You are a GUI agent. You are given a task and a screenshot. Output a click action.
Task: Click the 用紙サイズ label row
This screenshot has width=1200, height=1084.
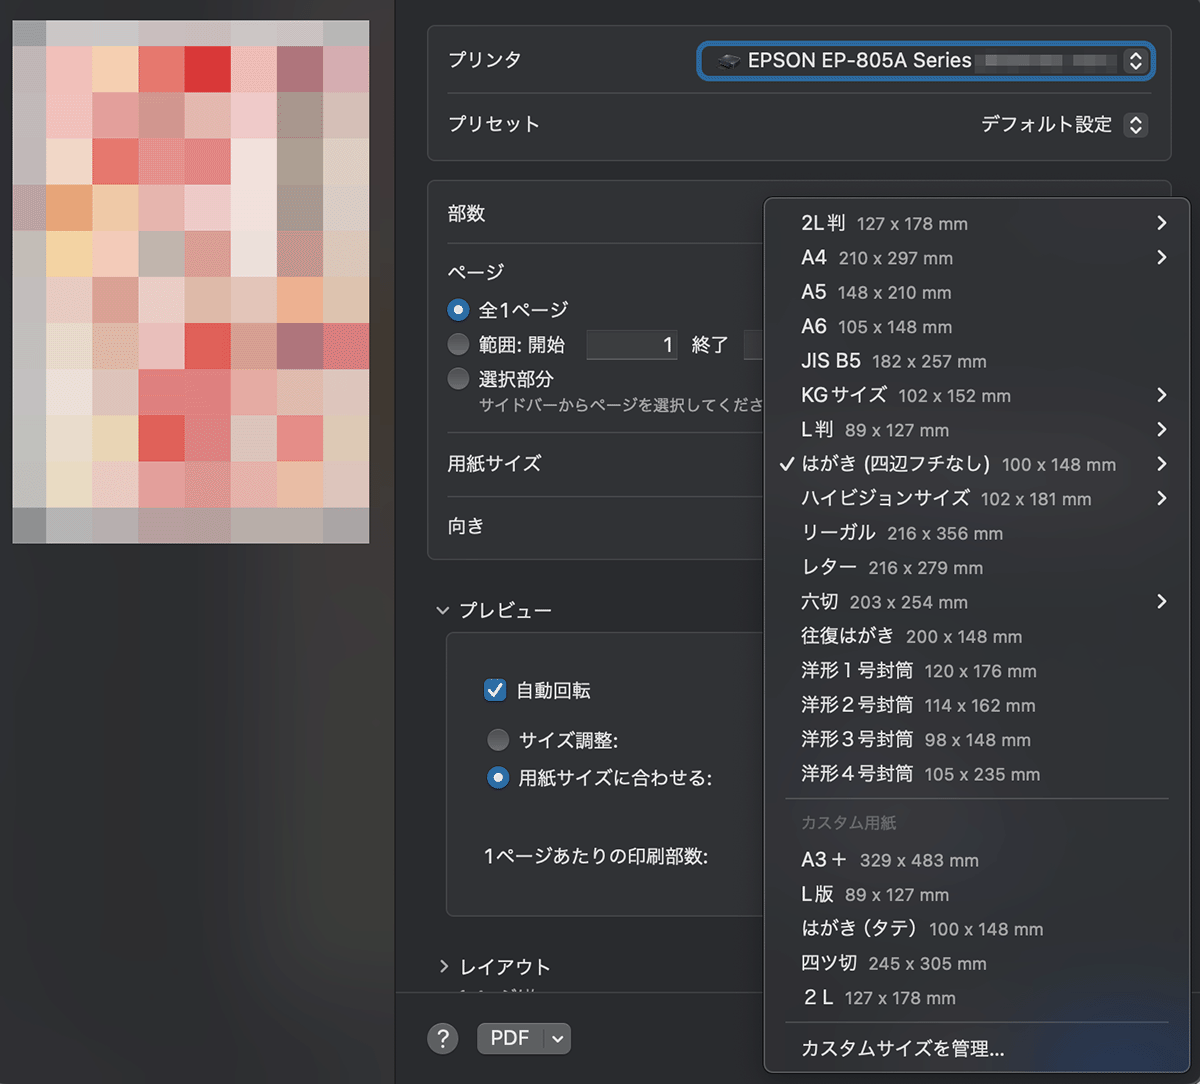[495, 464]
